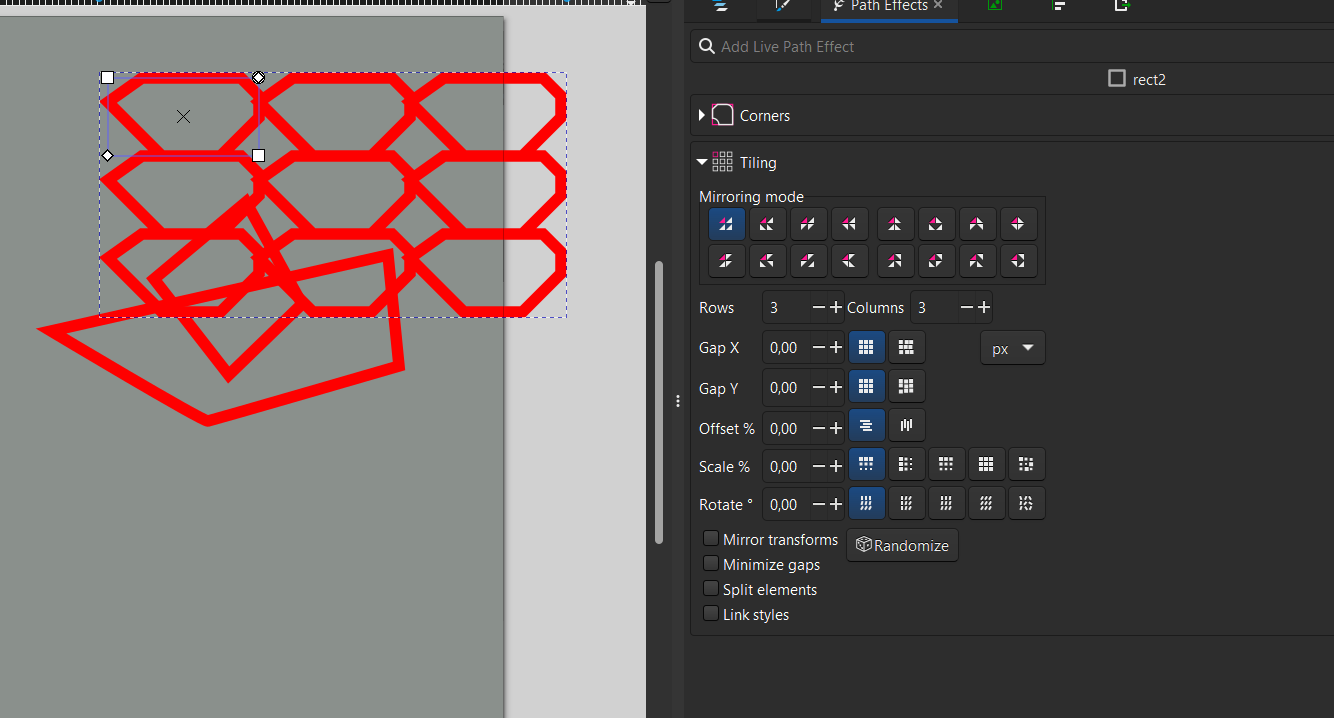
Task: Check the Mirror transforms checkbox
Action: pos(711,539)
